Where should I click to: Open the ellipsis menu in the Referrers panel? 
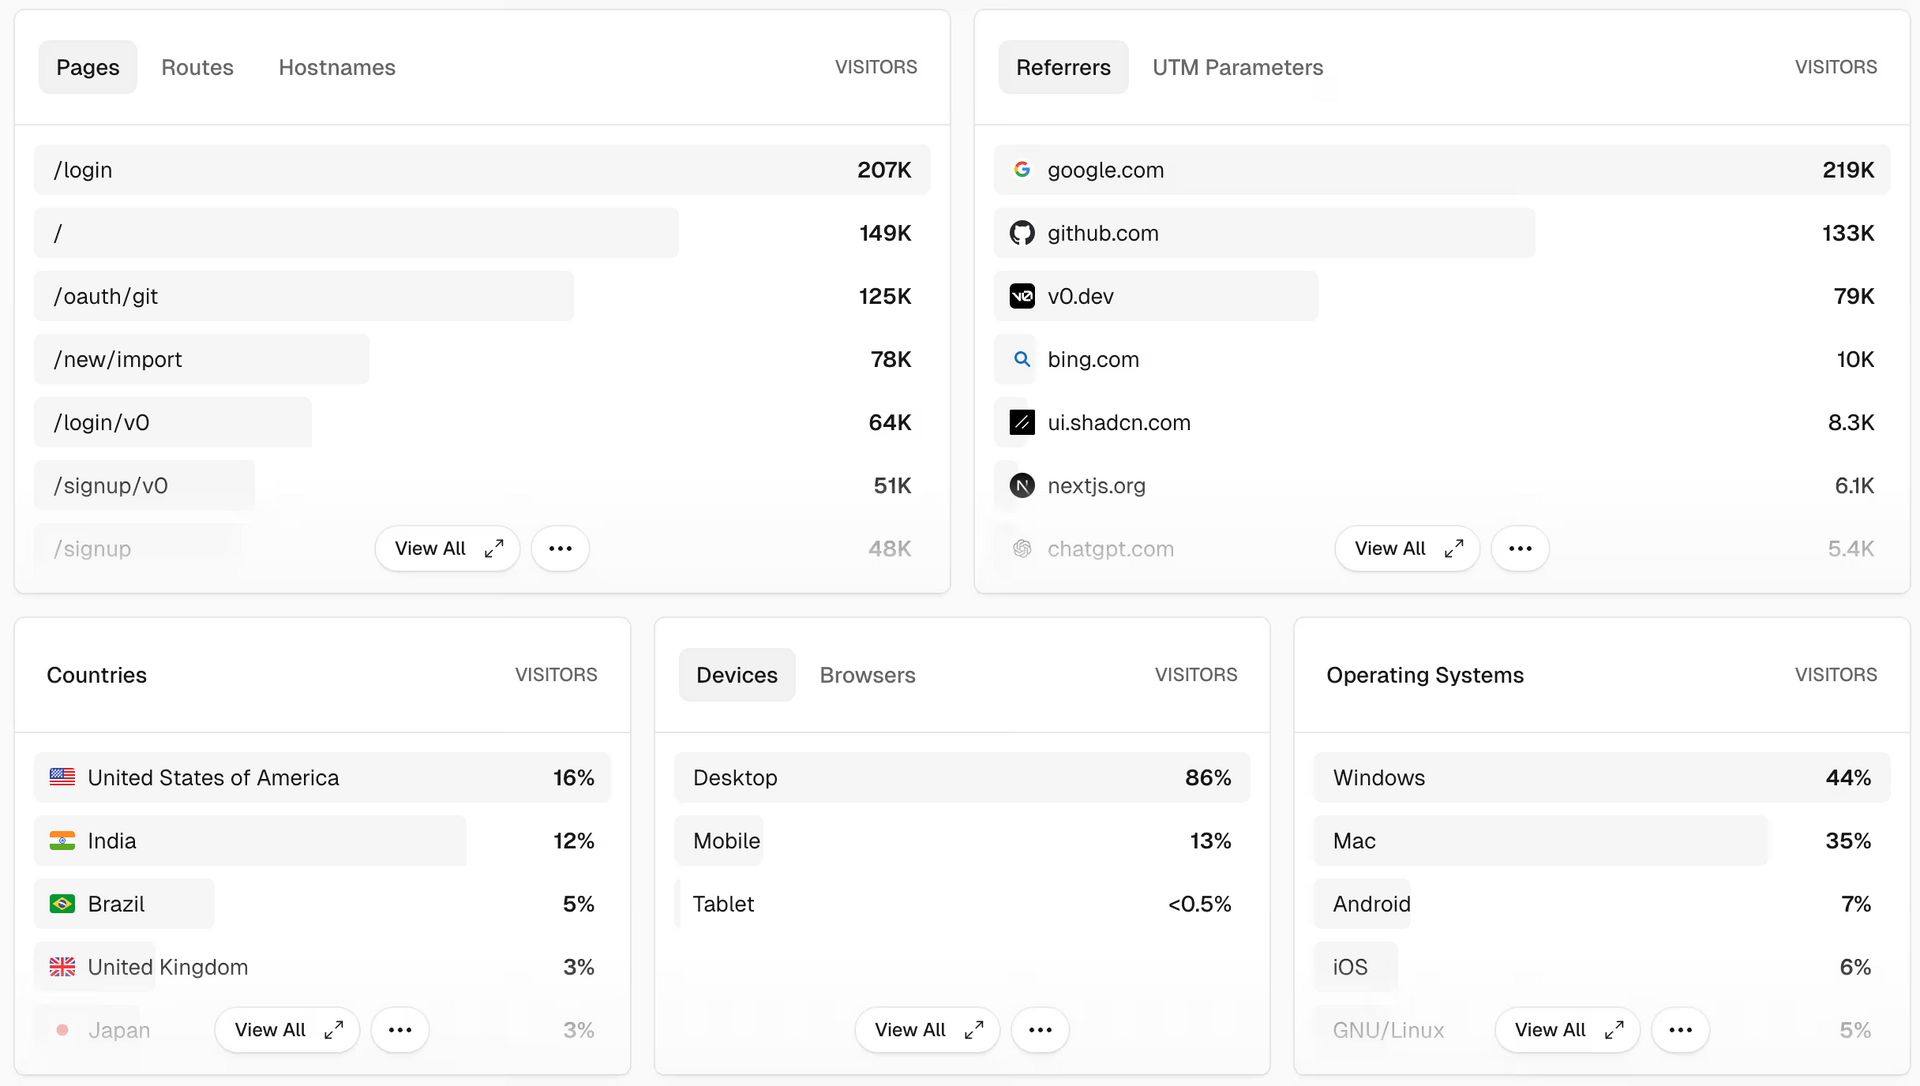tap(1520, 548)
